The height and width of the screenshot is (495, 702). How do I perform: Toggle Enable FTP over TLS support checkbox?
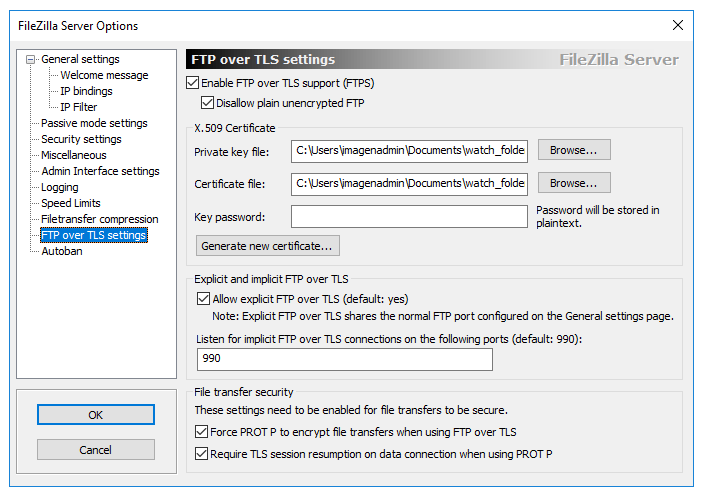(193, 83)
